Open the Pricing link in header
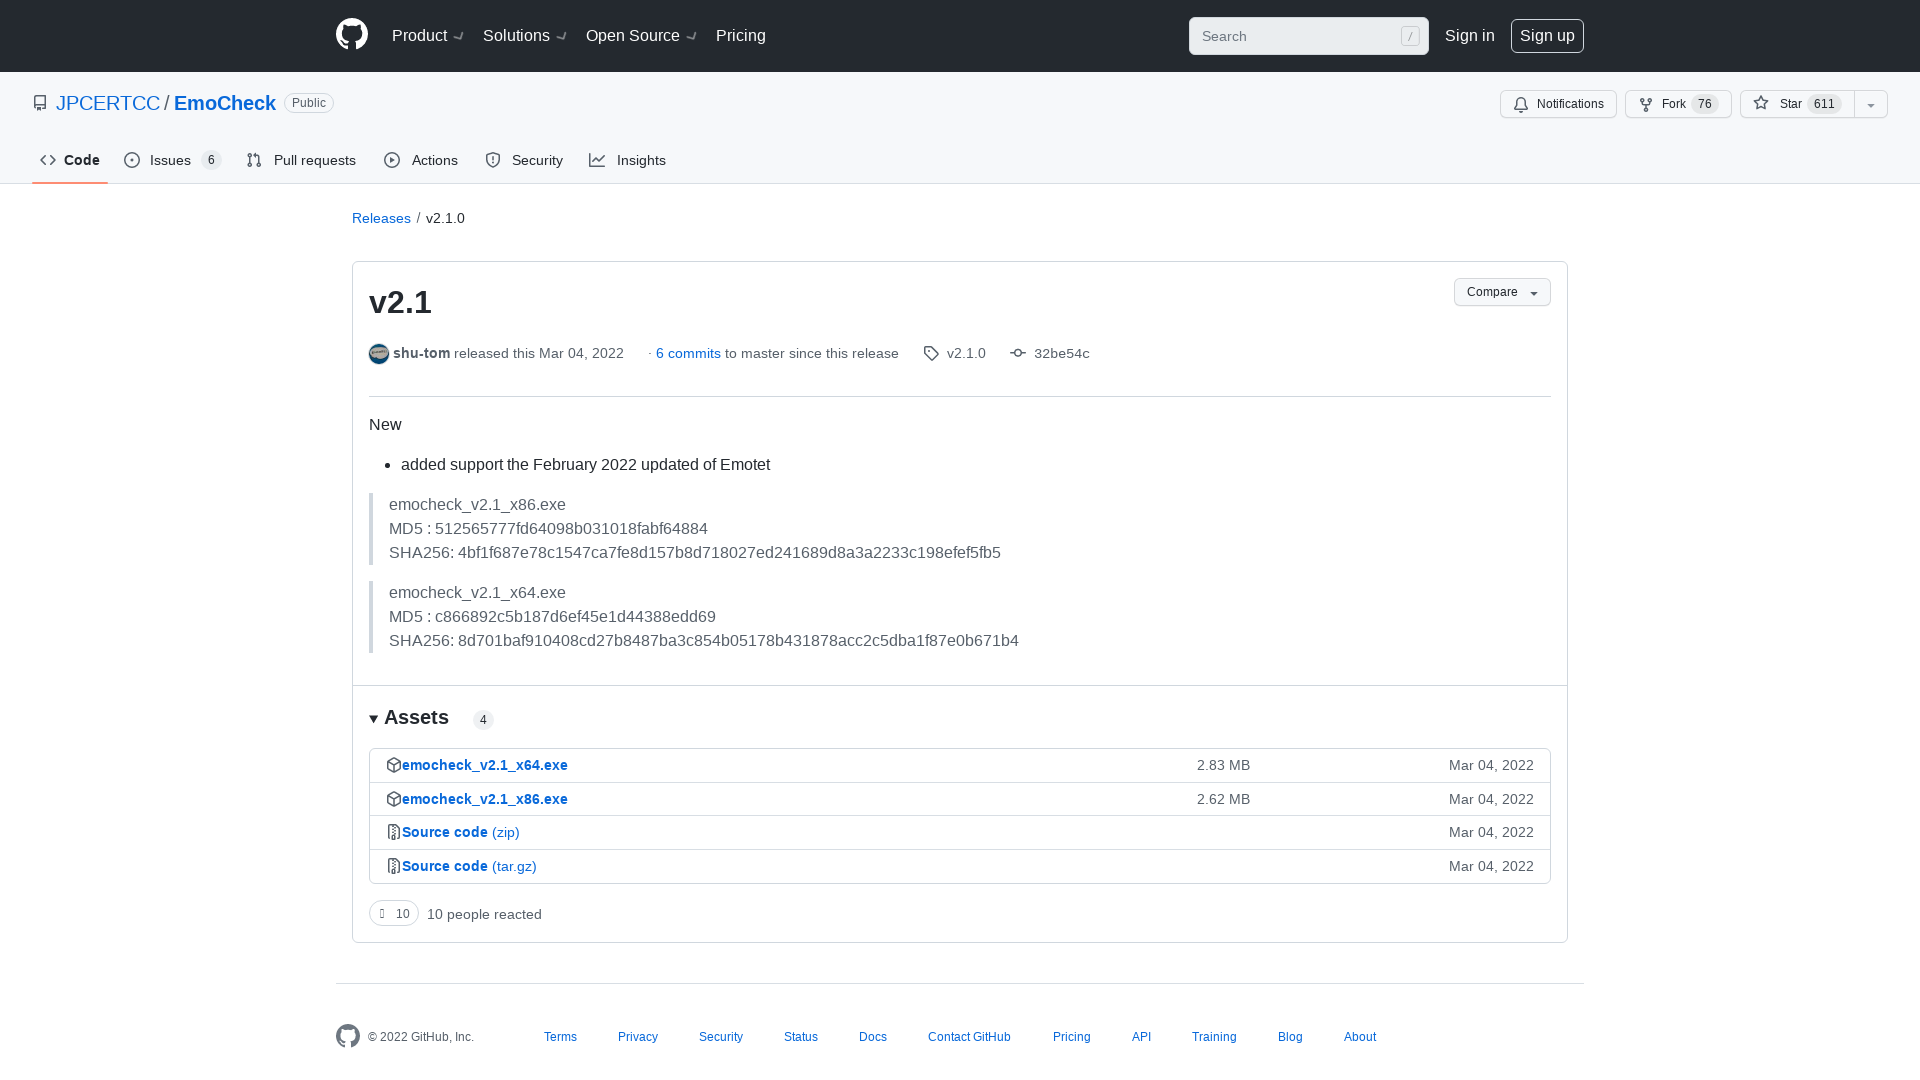The width and height of the screenshot is (1920, 1080). [x=741, y=36]
